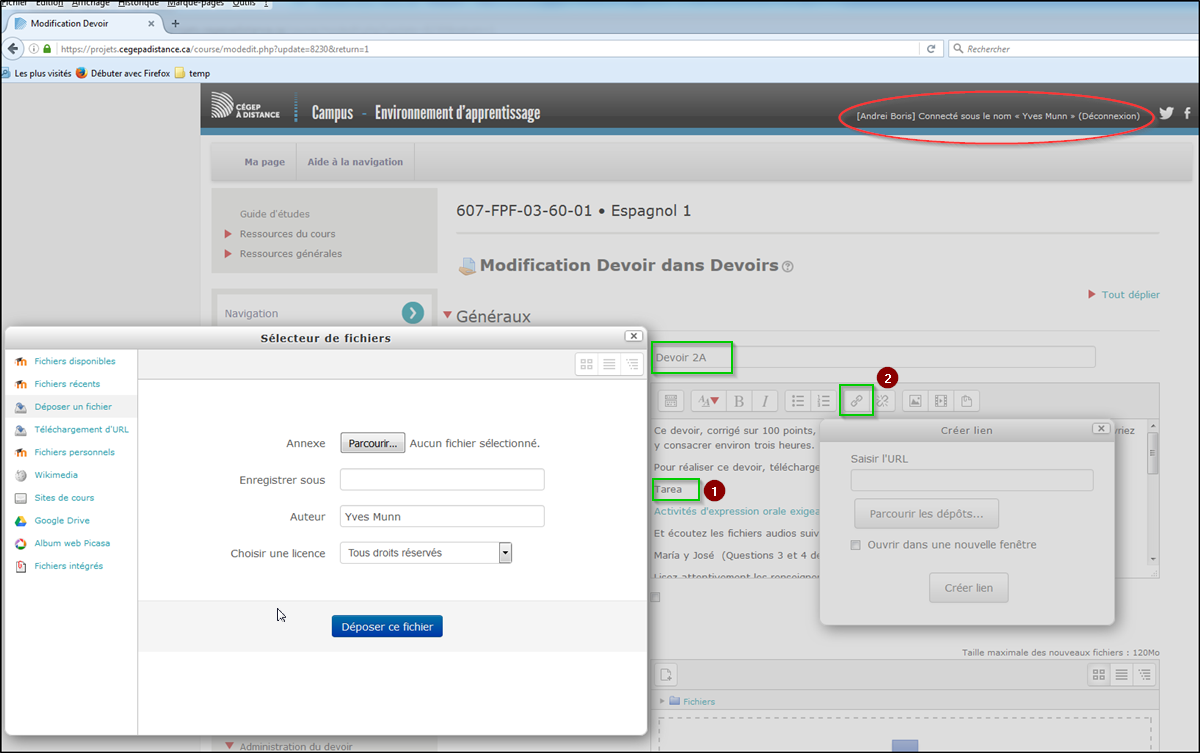Click the 'Parcourir les dépôts...' button
The height and width of the screenshot is (753, 1200).
(x=926, y=514)
